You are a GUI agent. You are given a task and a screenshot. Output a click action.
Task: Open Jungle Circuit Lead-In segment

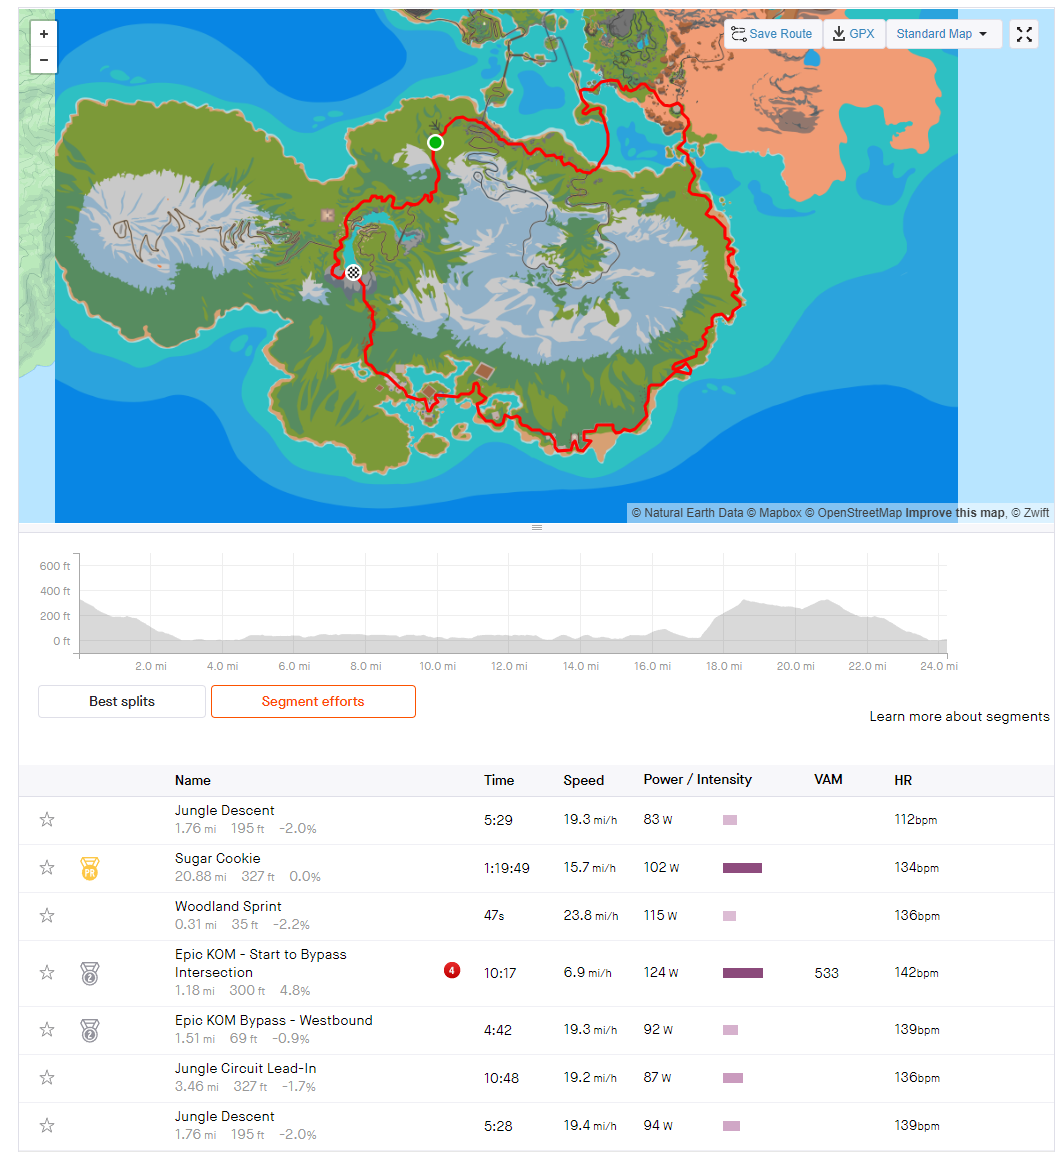(245, 1068)
